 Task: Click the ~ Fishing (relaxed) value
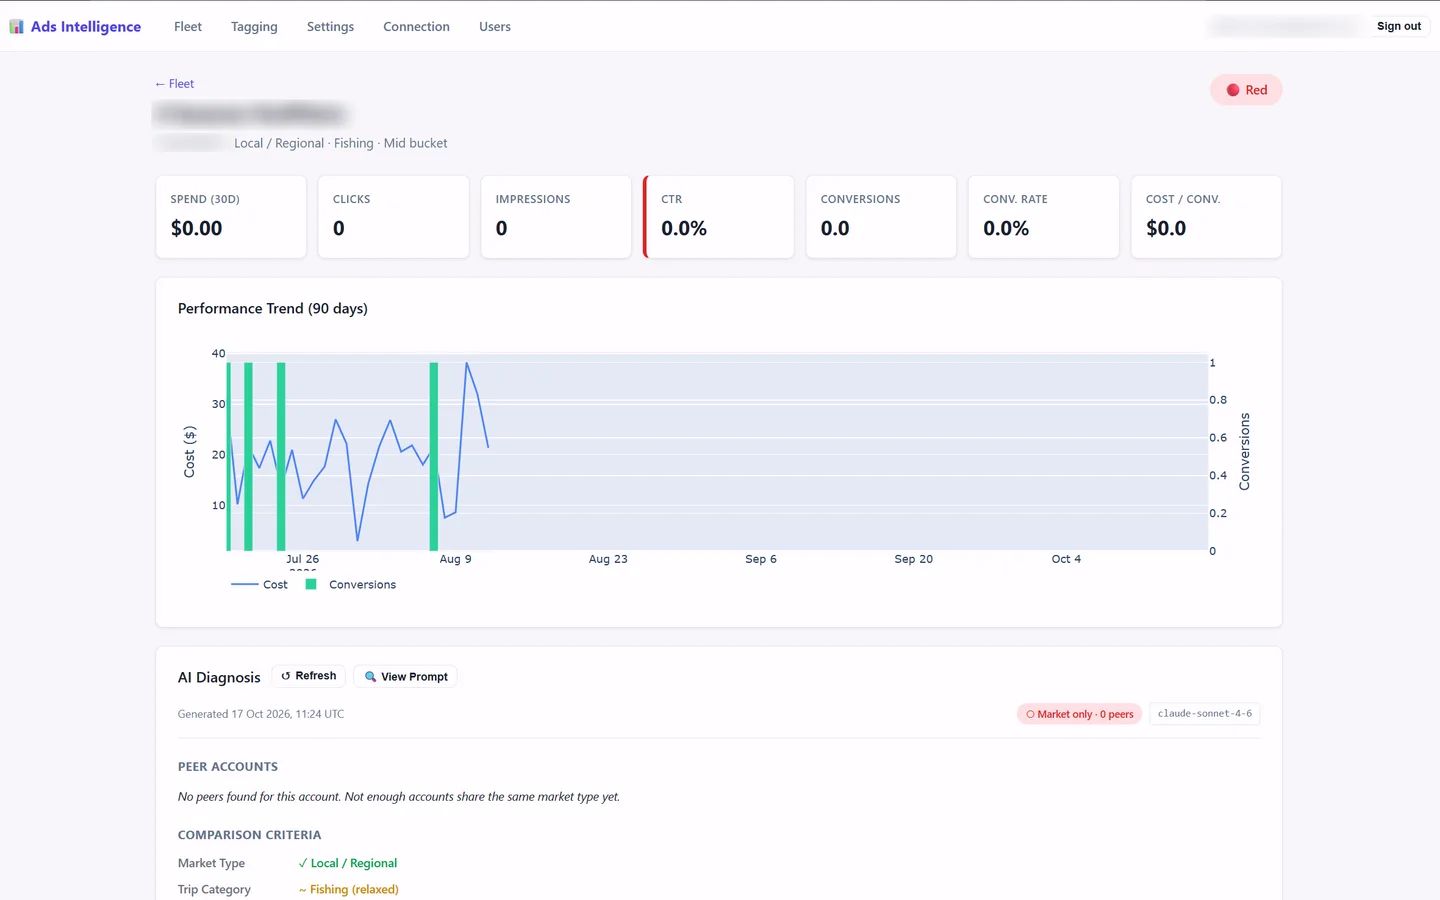[x=348, y=889]
